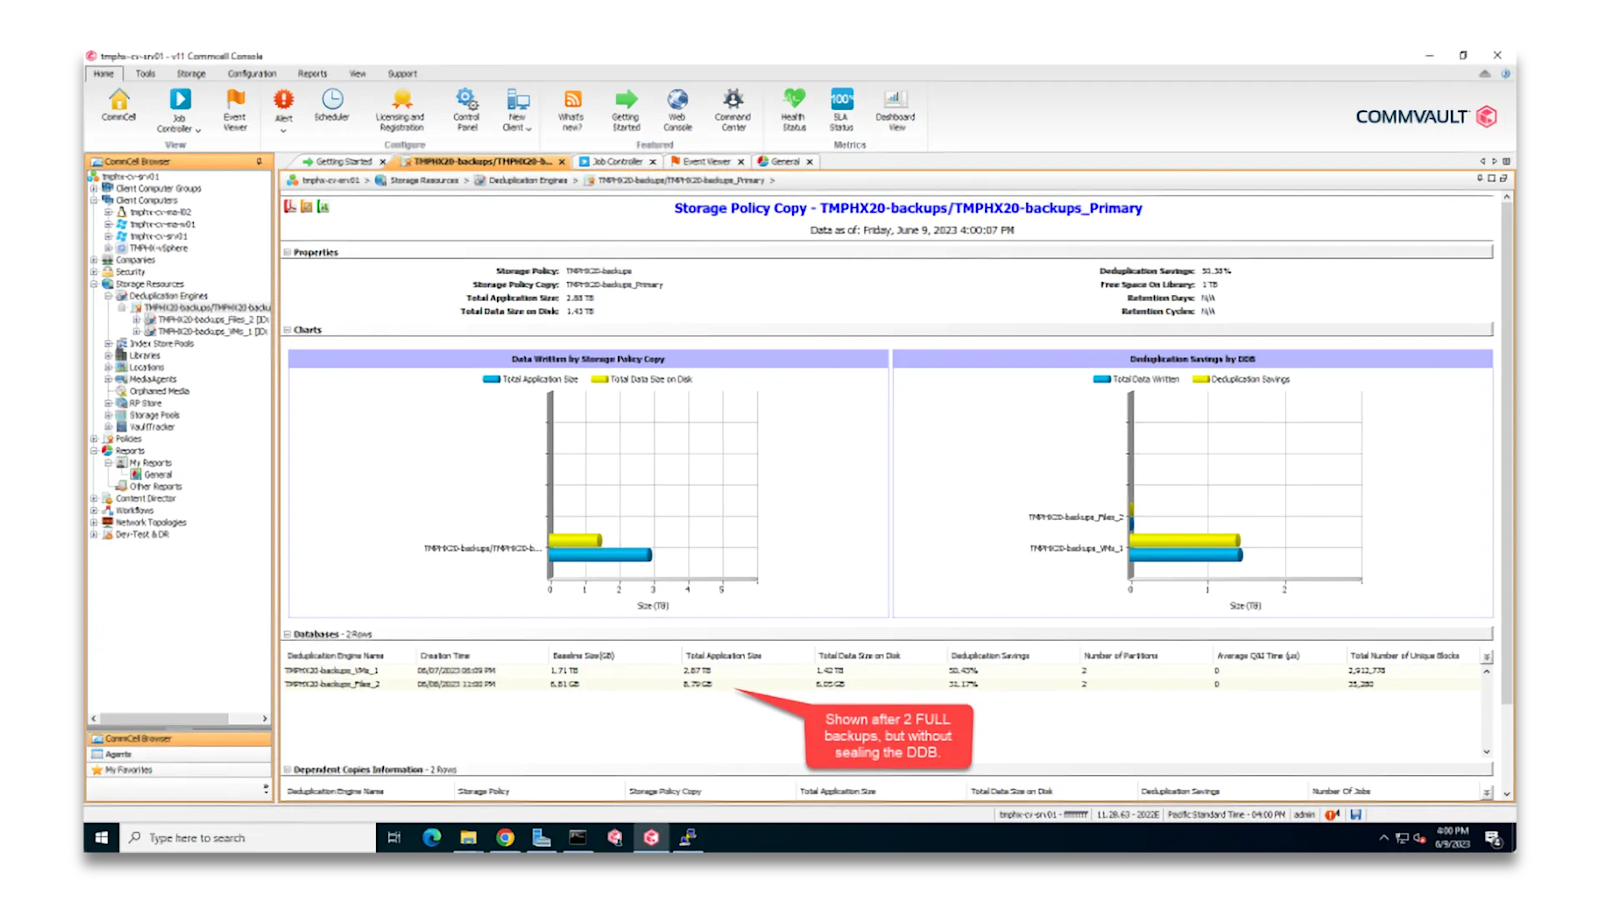Launch Event Viewer from the ribbon
The image size is (1600, 900).
coord(235,109)
